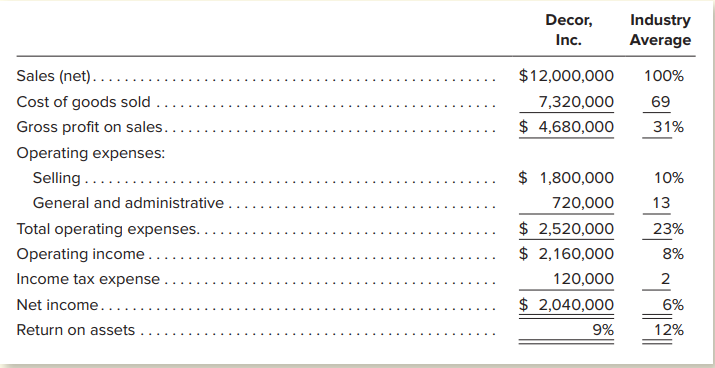Screen dimensions: 715x368
Task: Select the Selling expense row label
Action: coord(57,178)
